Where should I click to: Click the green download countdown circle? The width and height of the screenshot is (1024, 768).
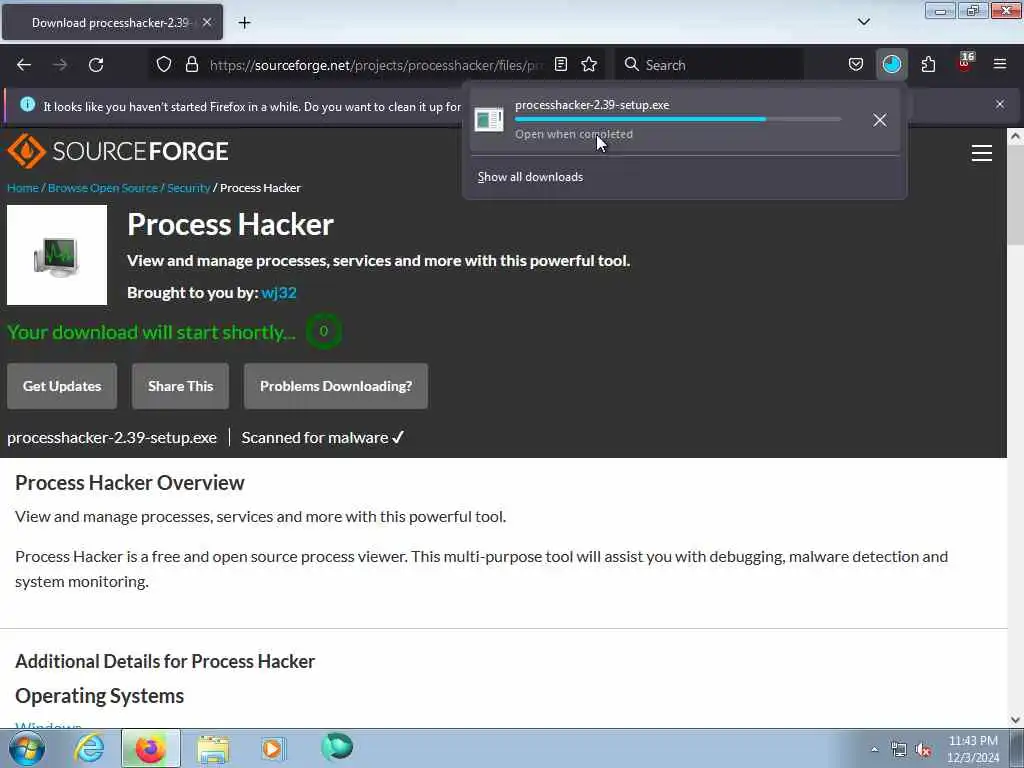(x=323, y=331)
